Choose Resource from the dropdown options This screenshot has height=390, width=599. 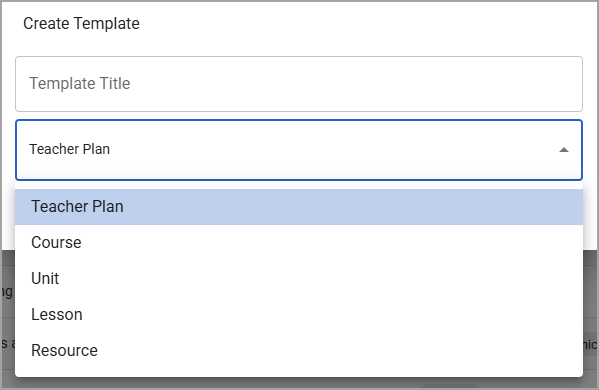[299, 350]
